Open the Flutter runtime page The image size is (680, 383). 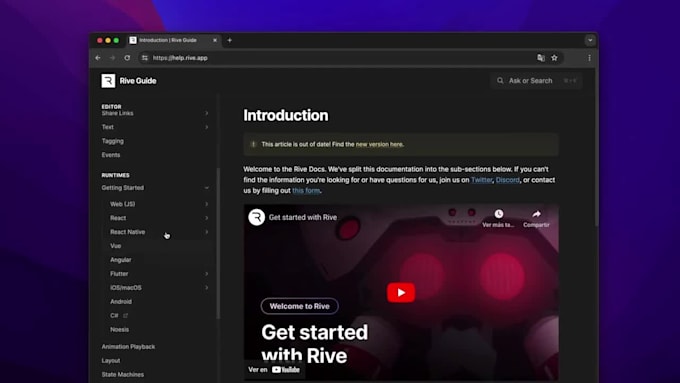[119, 274]
